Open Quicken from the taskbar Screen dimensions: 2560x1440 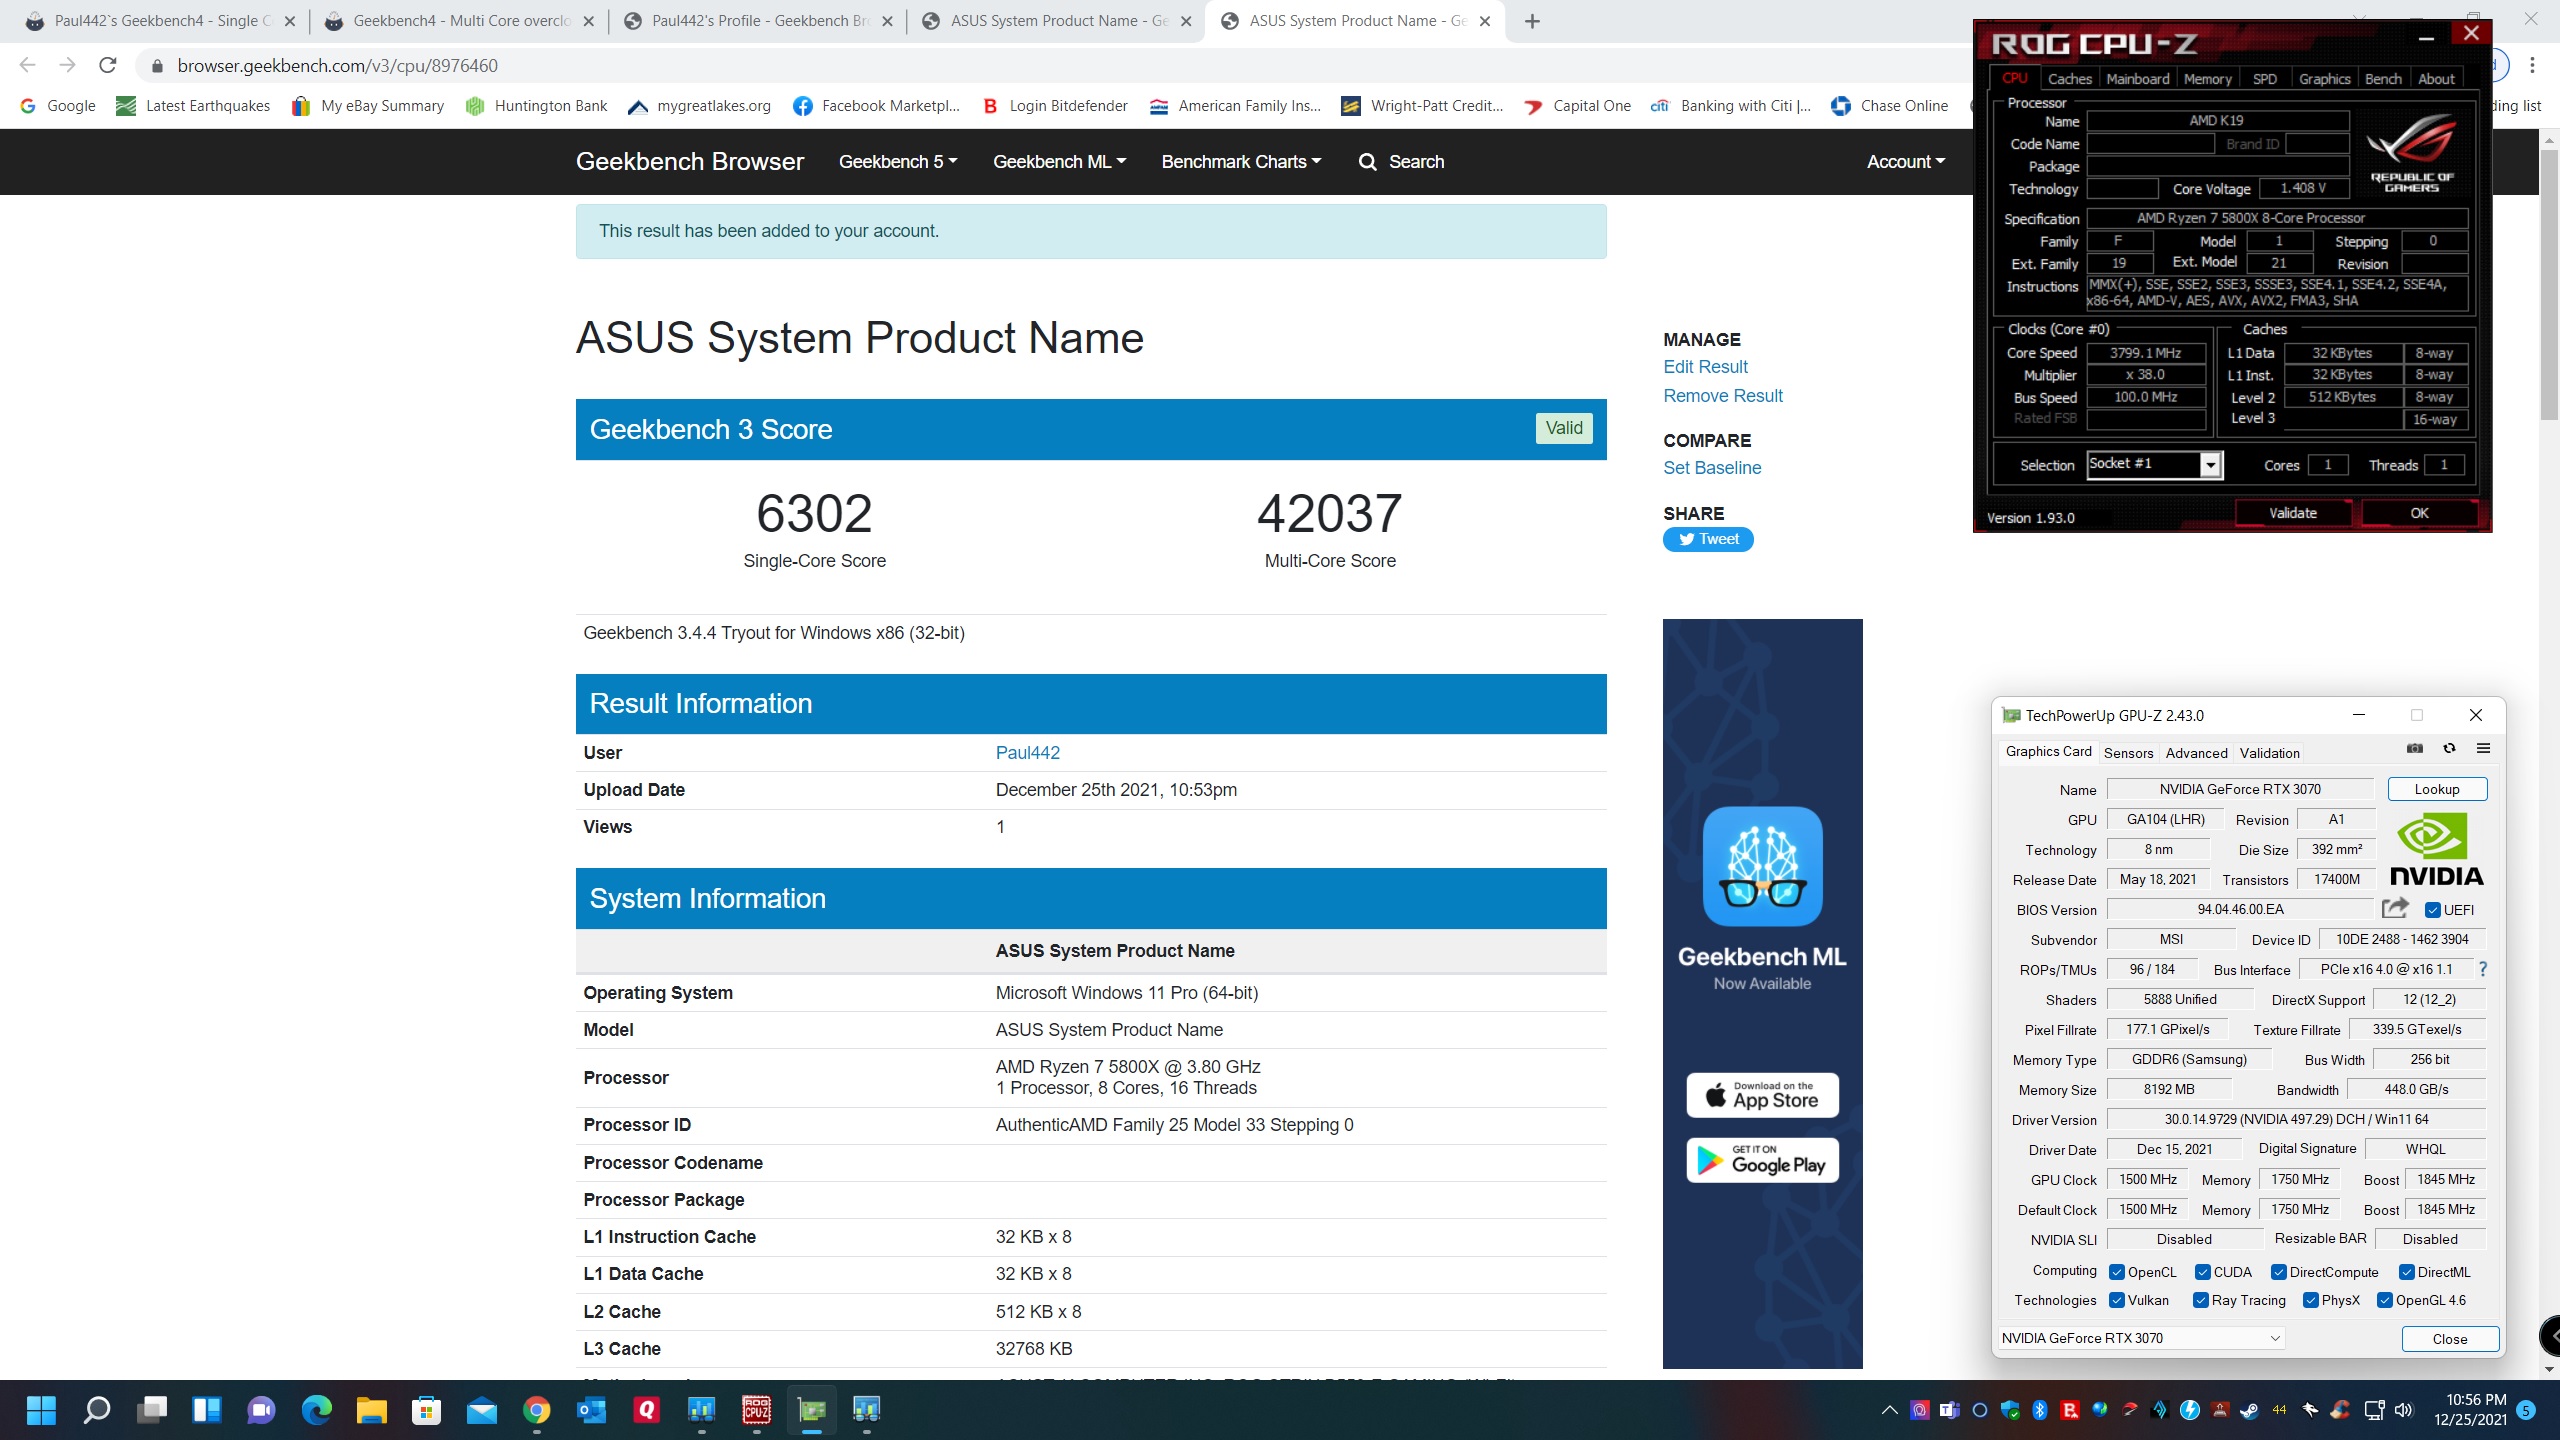(x=646, y=1410)
